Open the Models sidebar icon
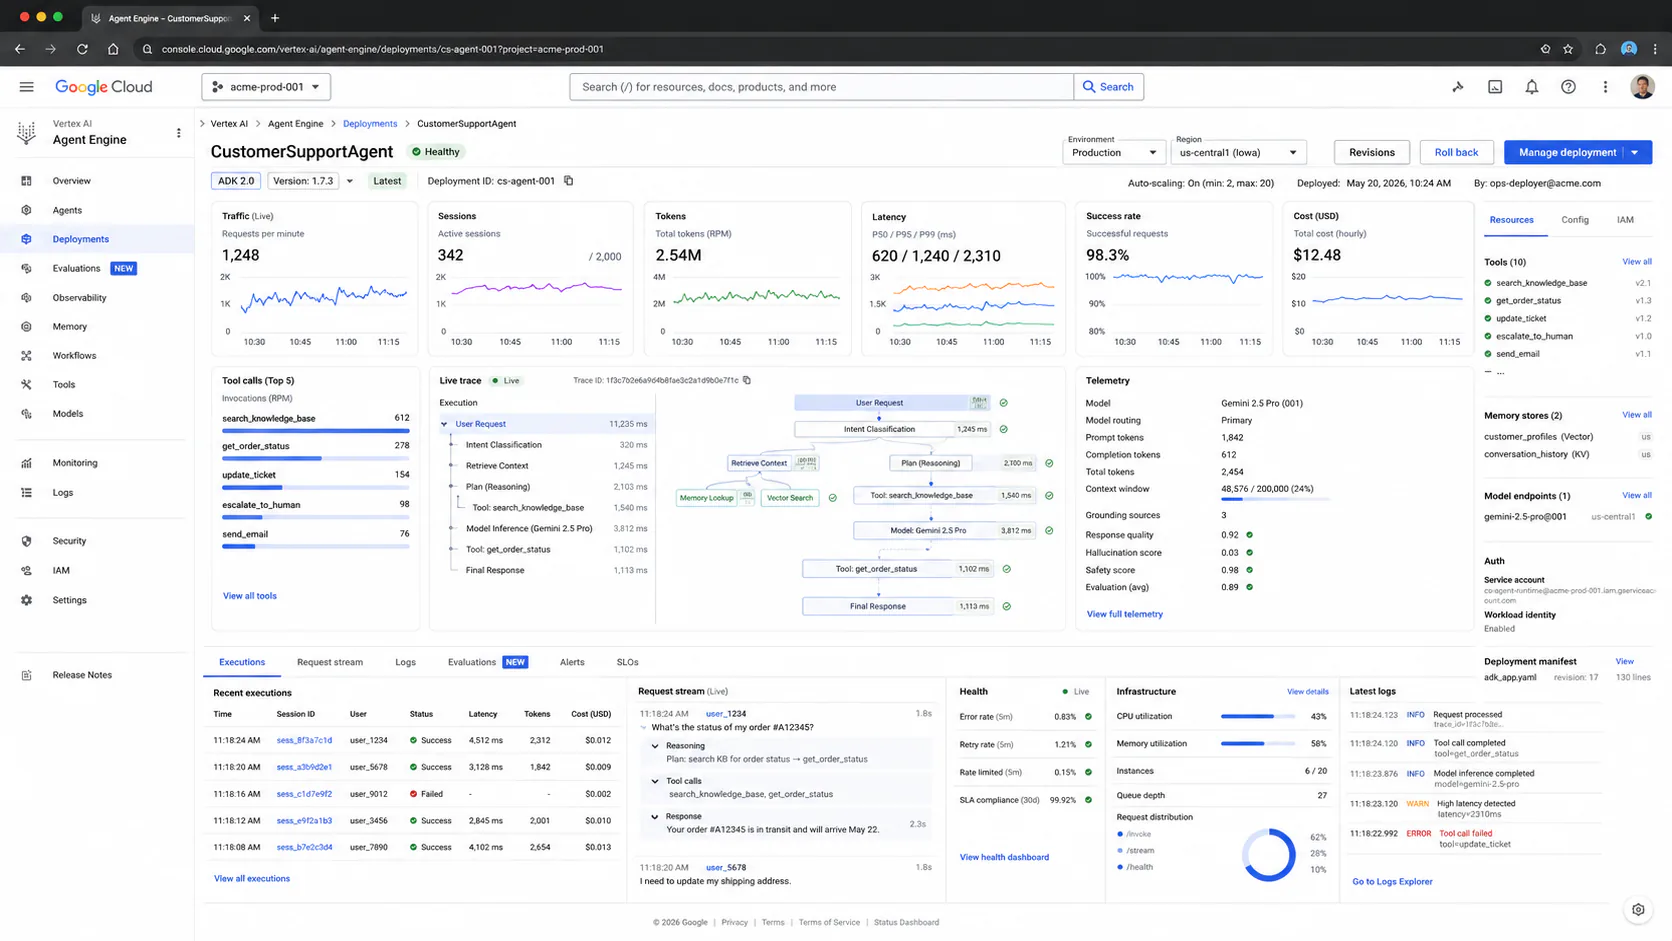Image resolution: width=1672 pixels, height=941 pixels. tap(27, 413)
